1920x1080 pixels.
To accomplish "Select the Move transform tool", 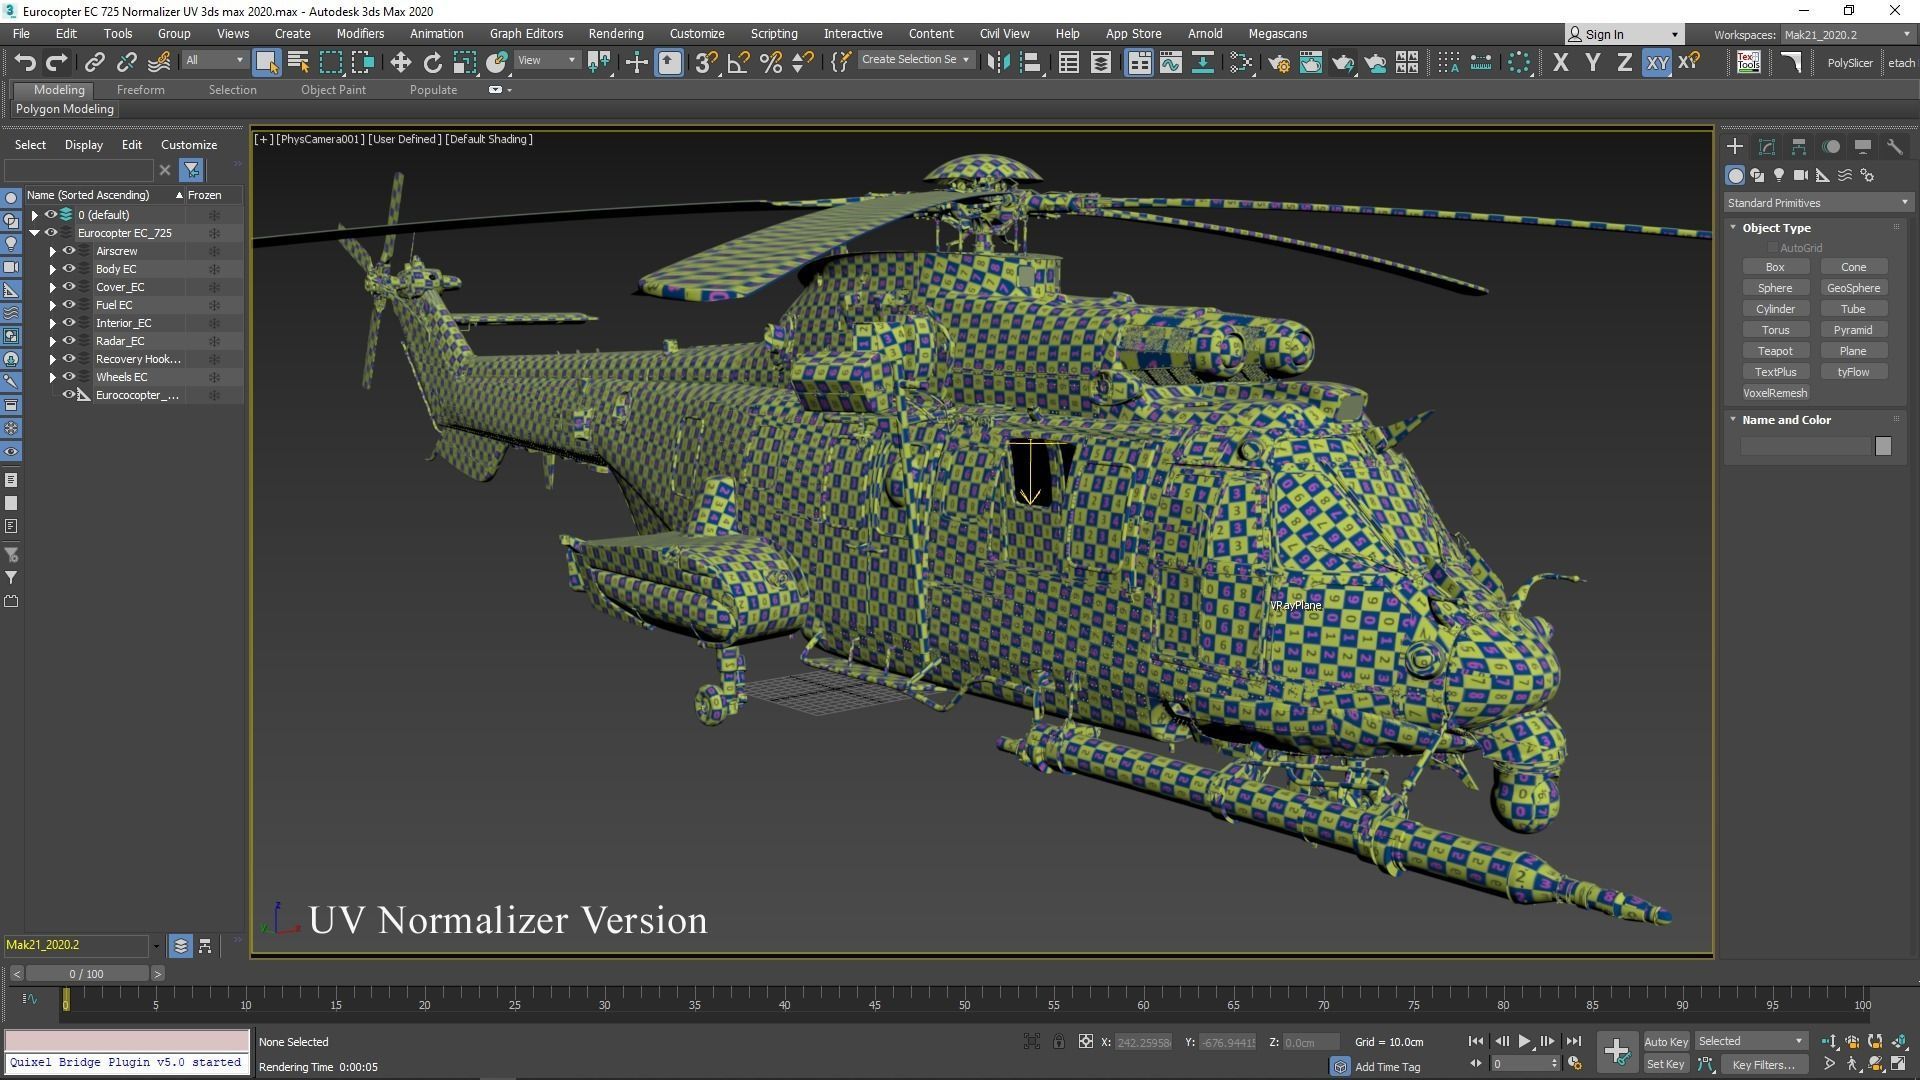I will pyautogui.click(x=400, y=63).
